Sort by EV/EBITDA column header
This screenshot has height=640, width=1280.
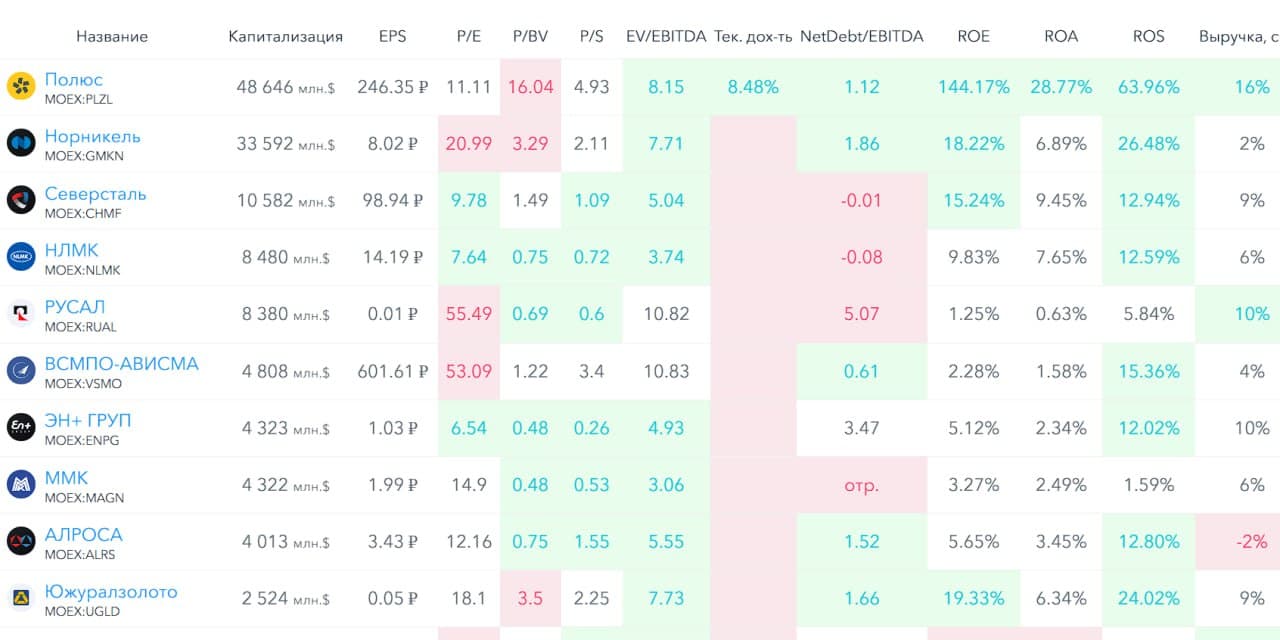665,36
